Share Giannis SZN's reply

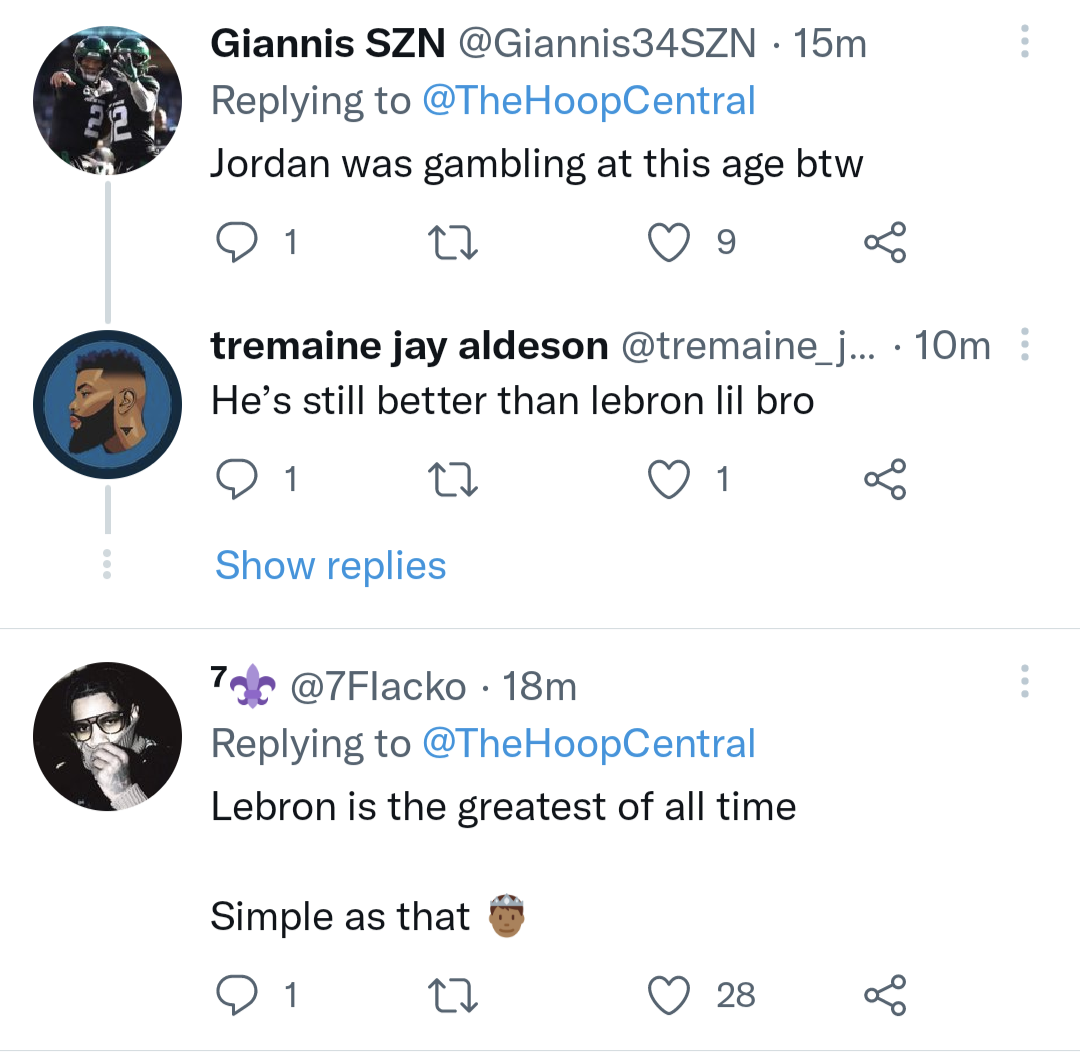[x=884, y=241]
